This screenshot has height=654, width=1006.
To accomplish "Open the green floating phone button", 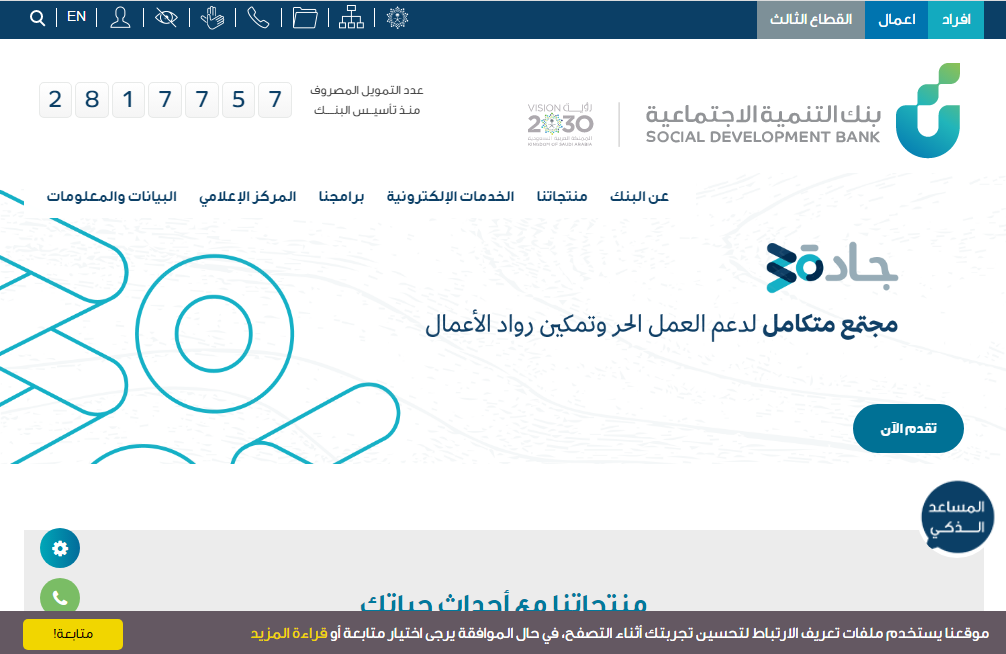I will click(60, 596).
